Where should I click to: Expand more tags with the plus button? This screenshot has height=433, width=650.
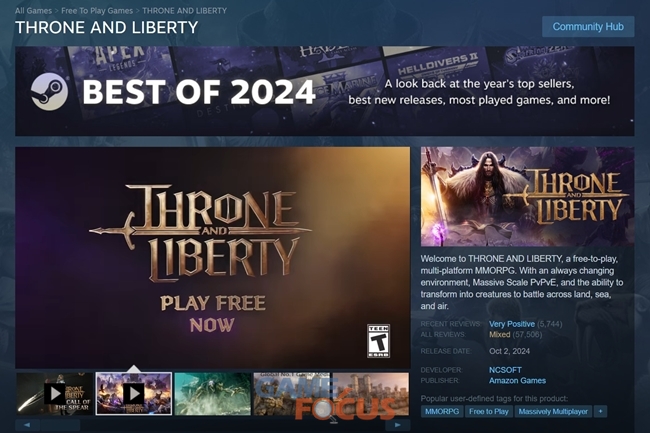600,411
